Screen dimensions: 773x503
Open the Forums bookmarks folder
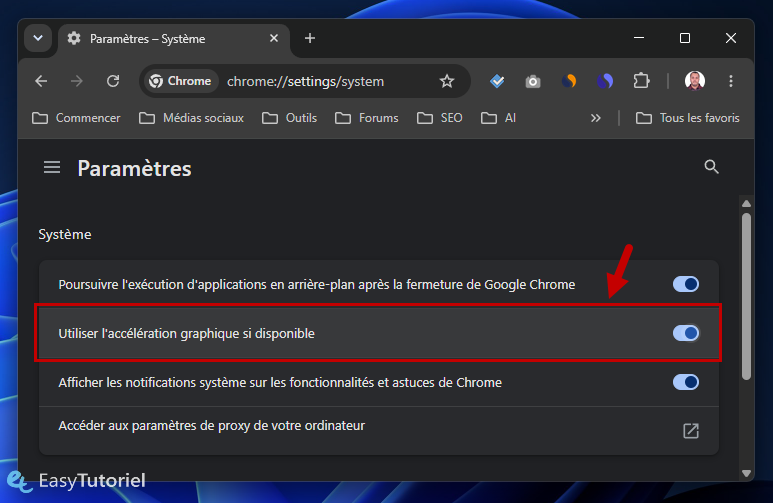(366, 118)
